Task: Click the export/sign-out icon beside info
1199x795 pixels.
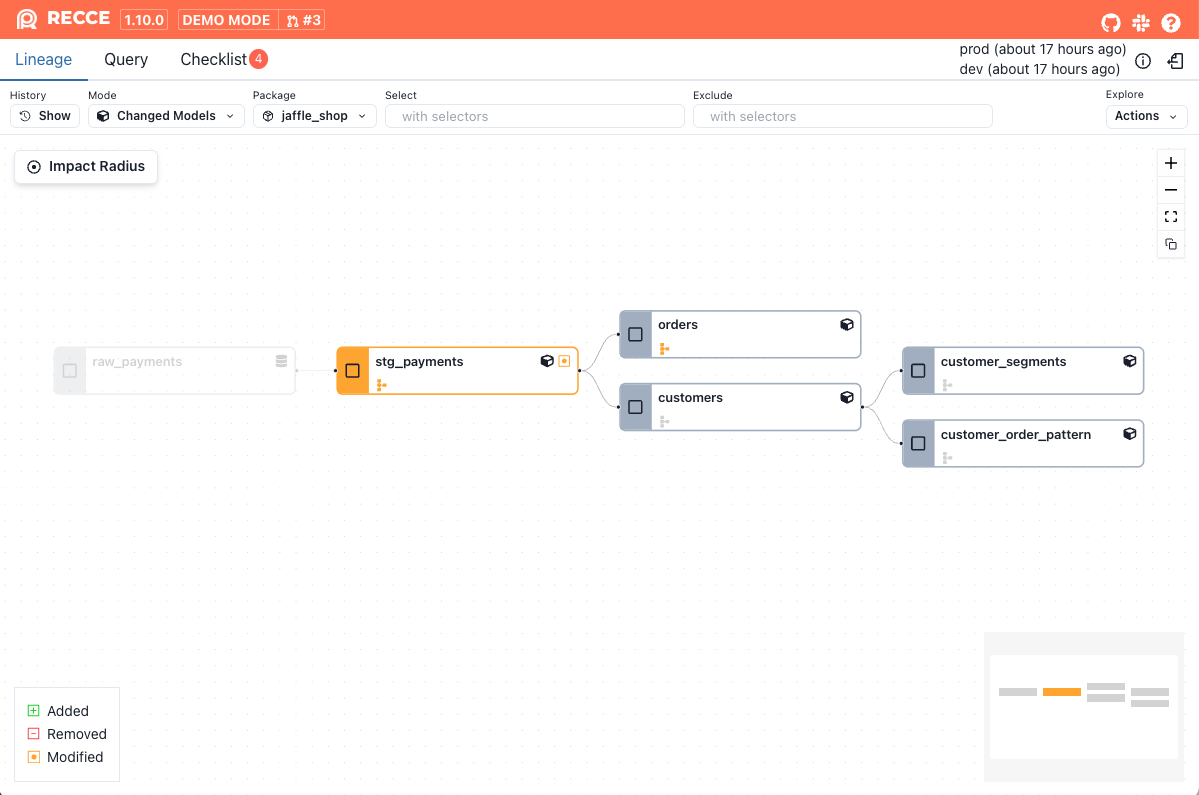Action: [x=1176, y=61]
